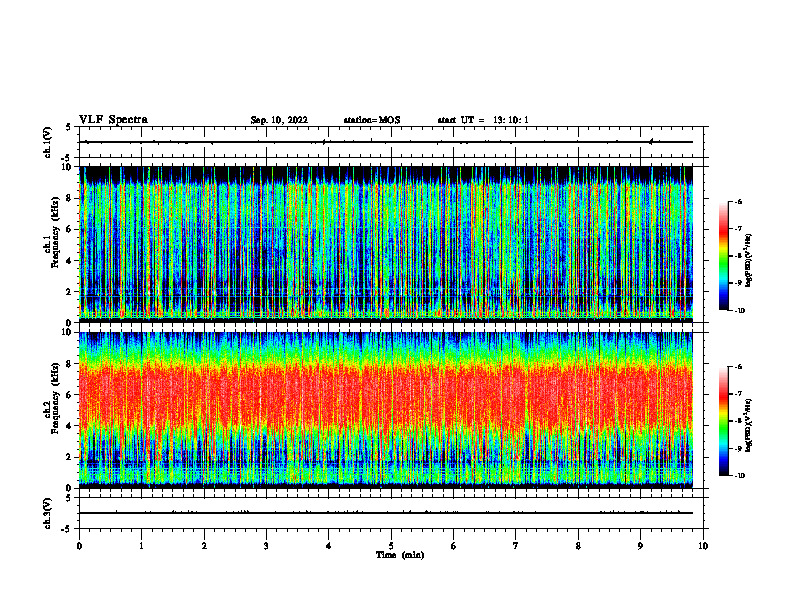This screenshot has width=792, height=612.
Task: Click the "3" tick on the time axis
Action: (266, 546)
